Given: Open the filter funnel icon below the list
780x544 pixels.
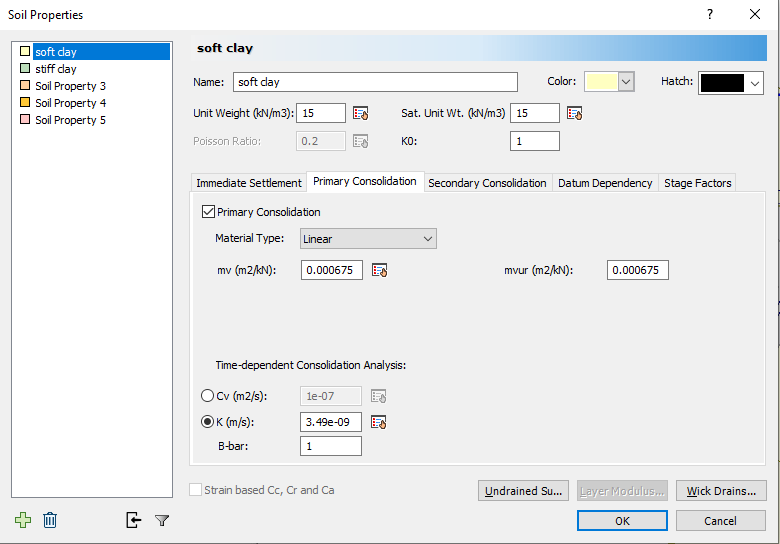Looking at the screenshot, I should [x=162, y=521].
